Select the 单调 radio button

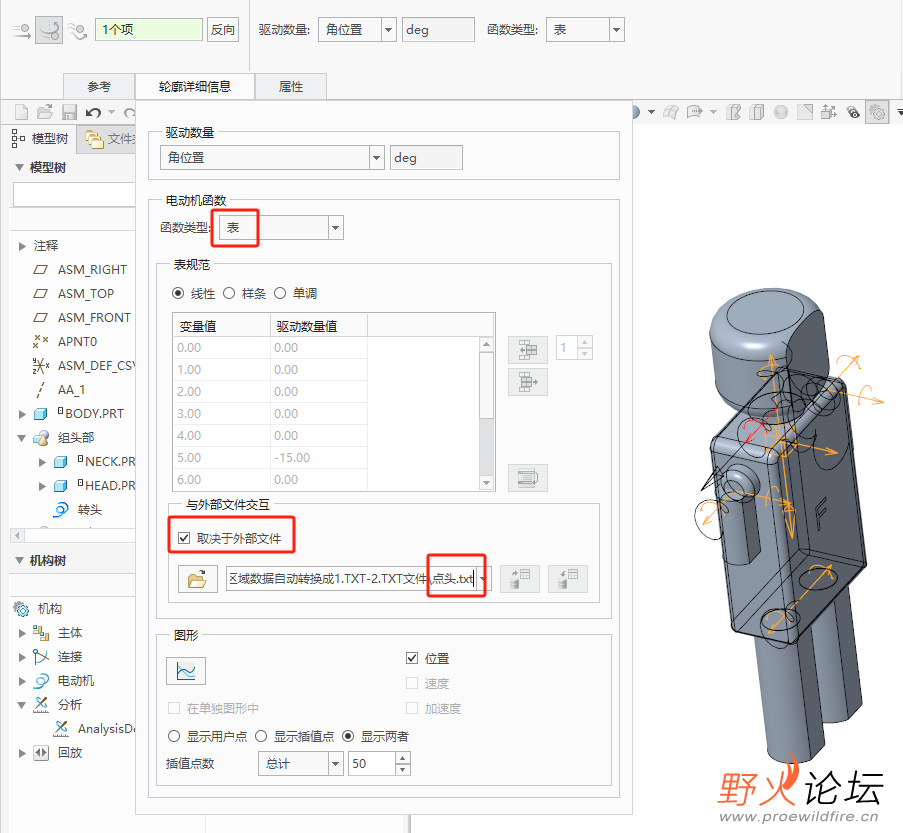click(x=280, y=293)
